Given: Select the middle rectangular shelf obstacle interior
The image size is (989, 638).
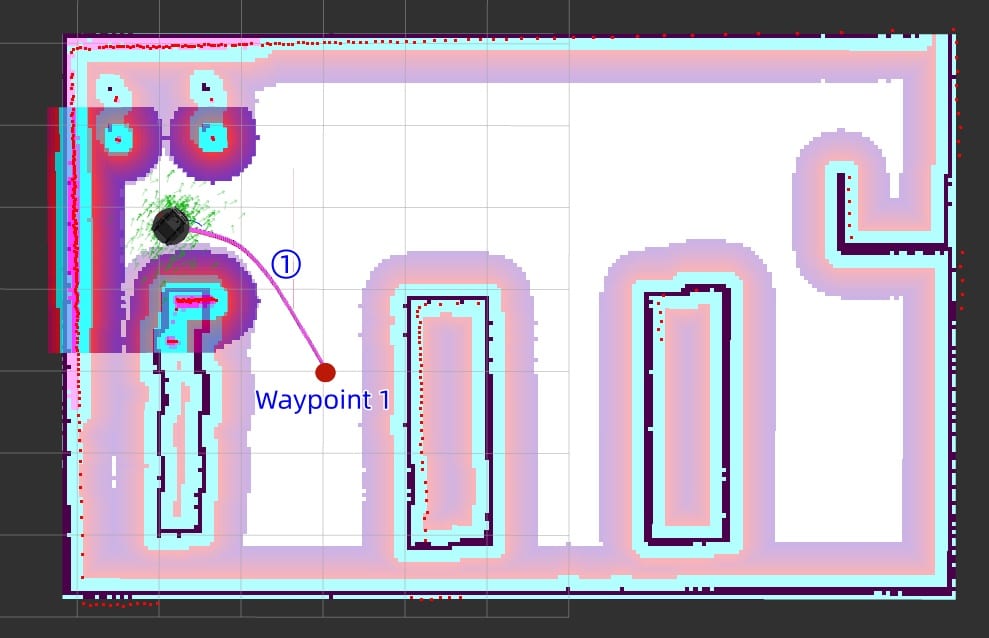Looking at the screenshot, I should pyautogui.click(x=448, y=421).
